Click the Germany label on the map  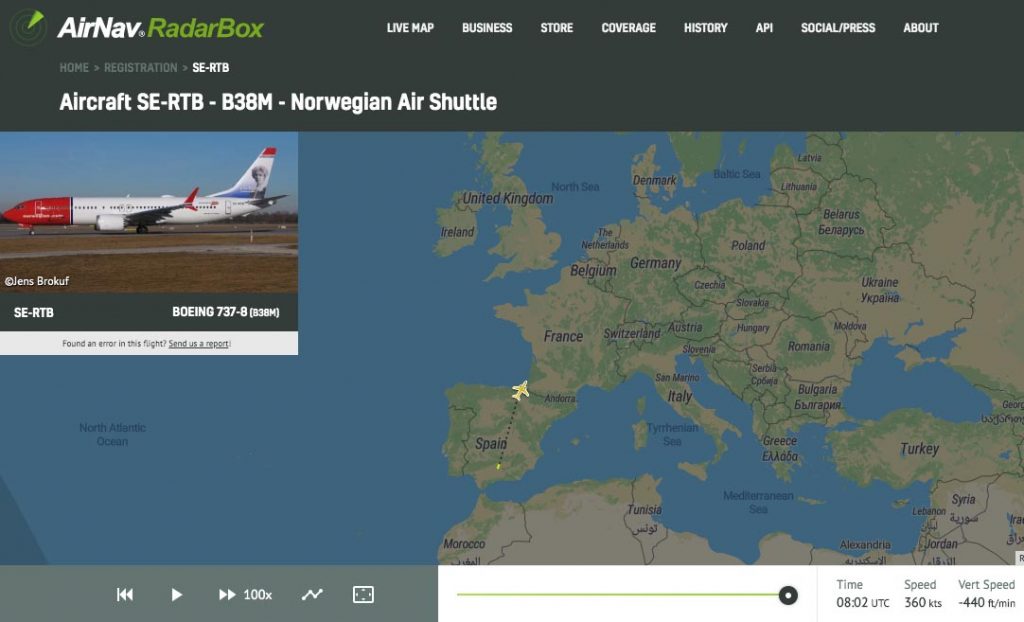656,263
